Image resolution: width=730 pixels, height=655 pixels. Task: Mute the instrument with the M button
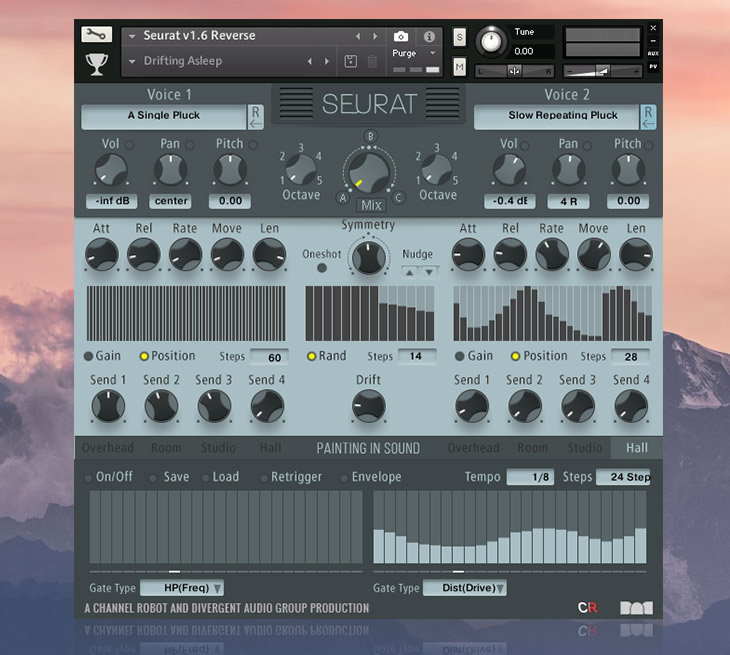click(460, 68)
